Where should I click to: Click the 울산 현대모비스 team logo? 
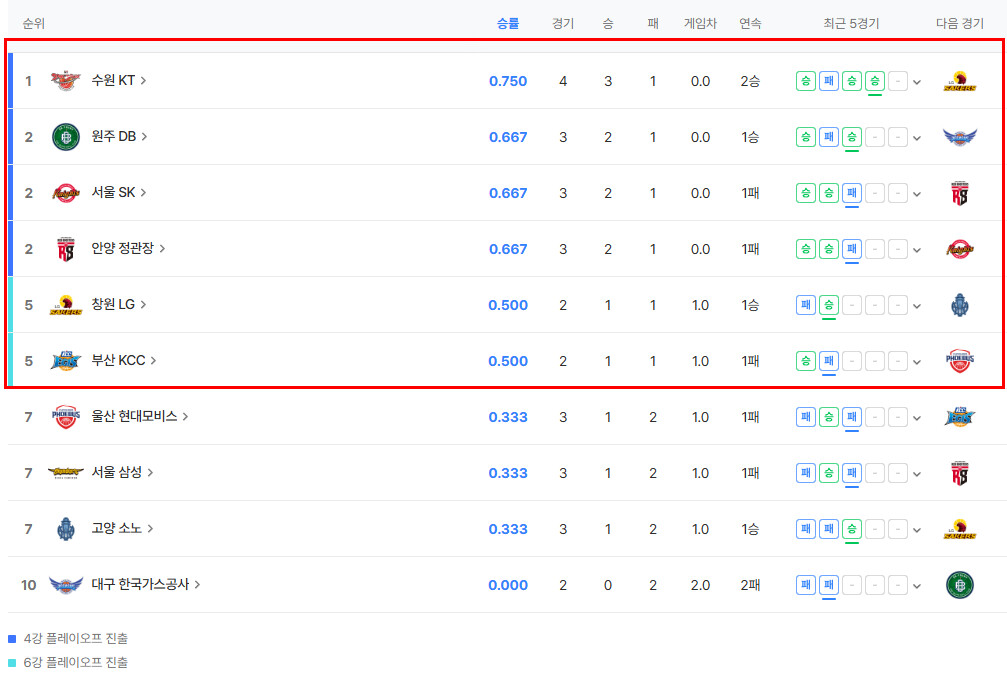tap(66, 417)
